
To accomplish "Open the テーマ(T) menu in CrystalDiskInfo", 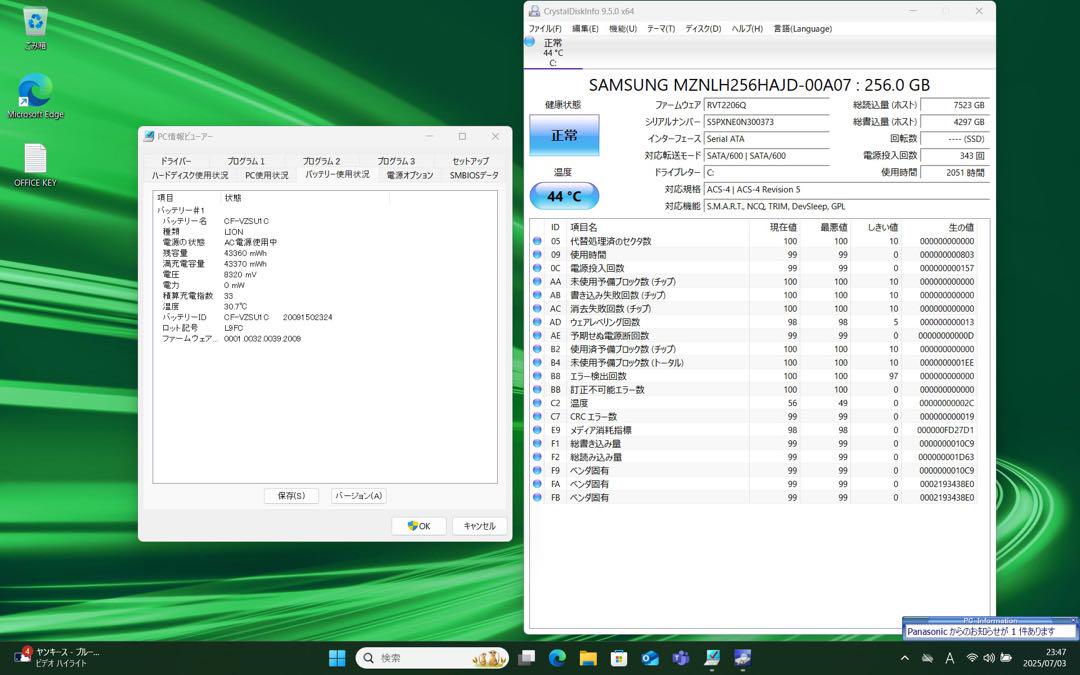I will click(661, 29).
